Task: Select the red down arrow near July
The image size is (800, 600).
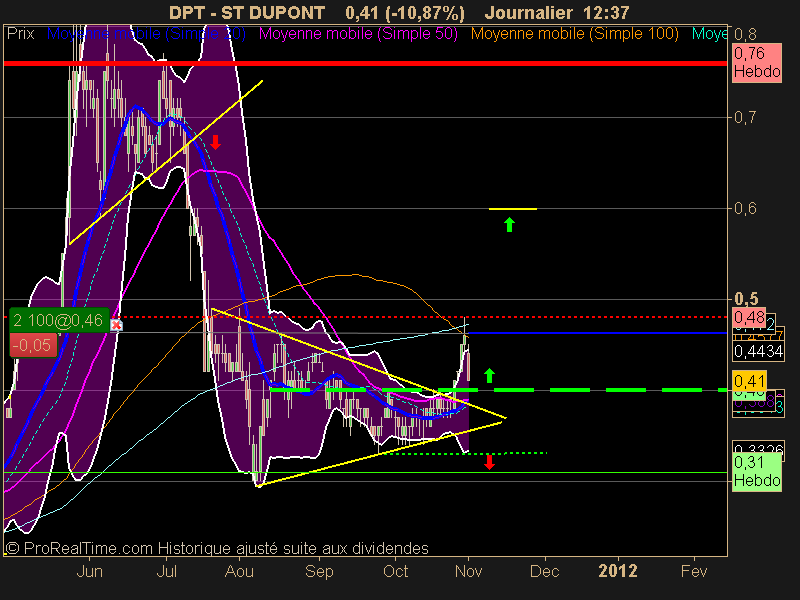Action: [x=215, y=142]
